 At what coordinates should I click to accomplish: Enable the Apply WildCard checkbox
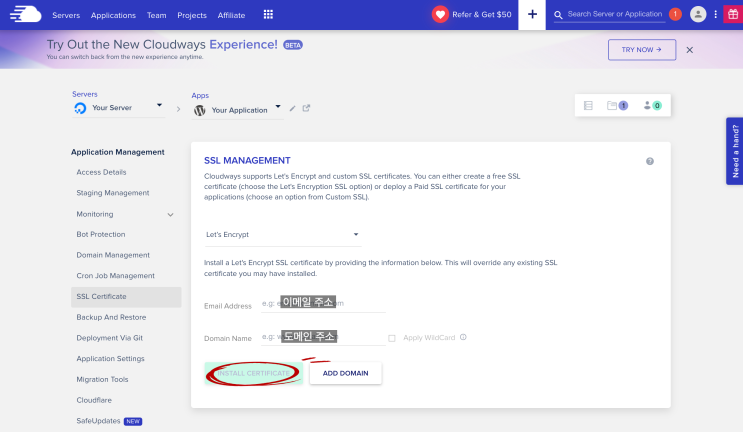(x=391, y=338)
